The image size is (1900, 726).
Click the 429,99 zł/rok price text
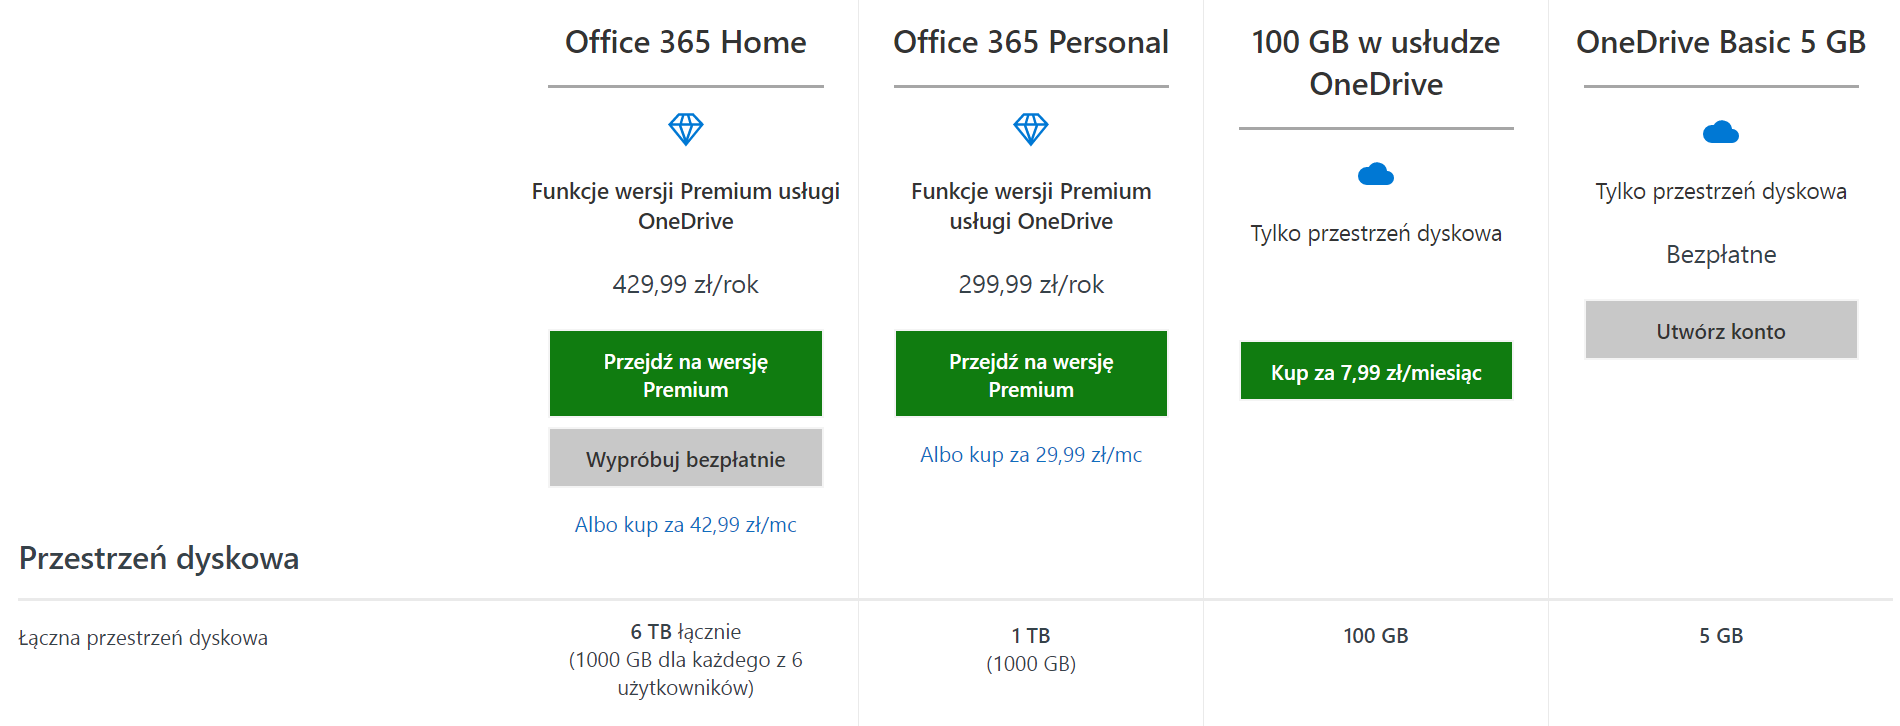686,284
